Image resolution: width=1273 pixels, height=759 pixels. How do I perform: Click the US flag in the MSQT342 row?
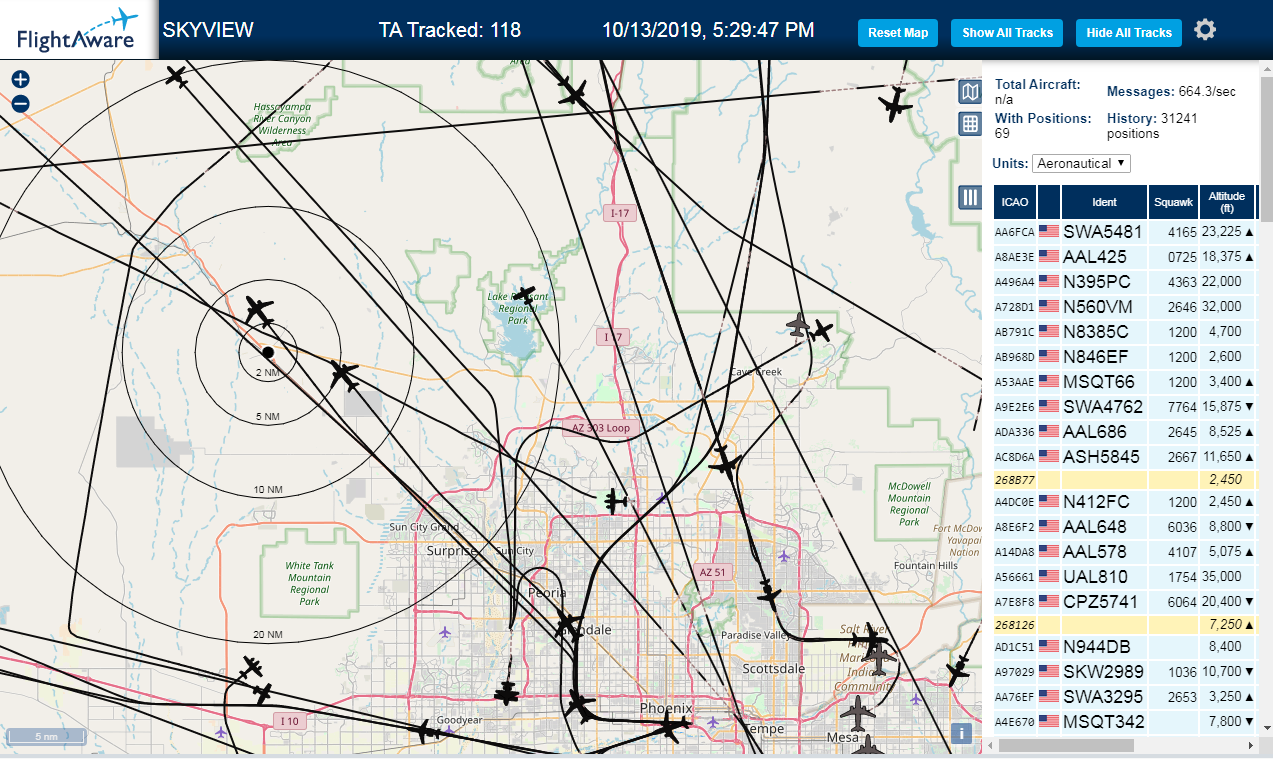click(1049, 721)
